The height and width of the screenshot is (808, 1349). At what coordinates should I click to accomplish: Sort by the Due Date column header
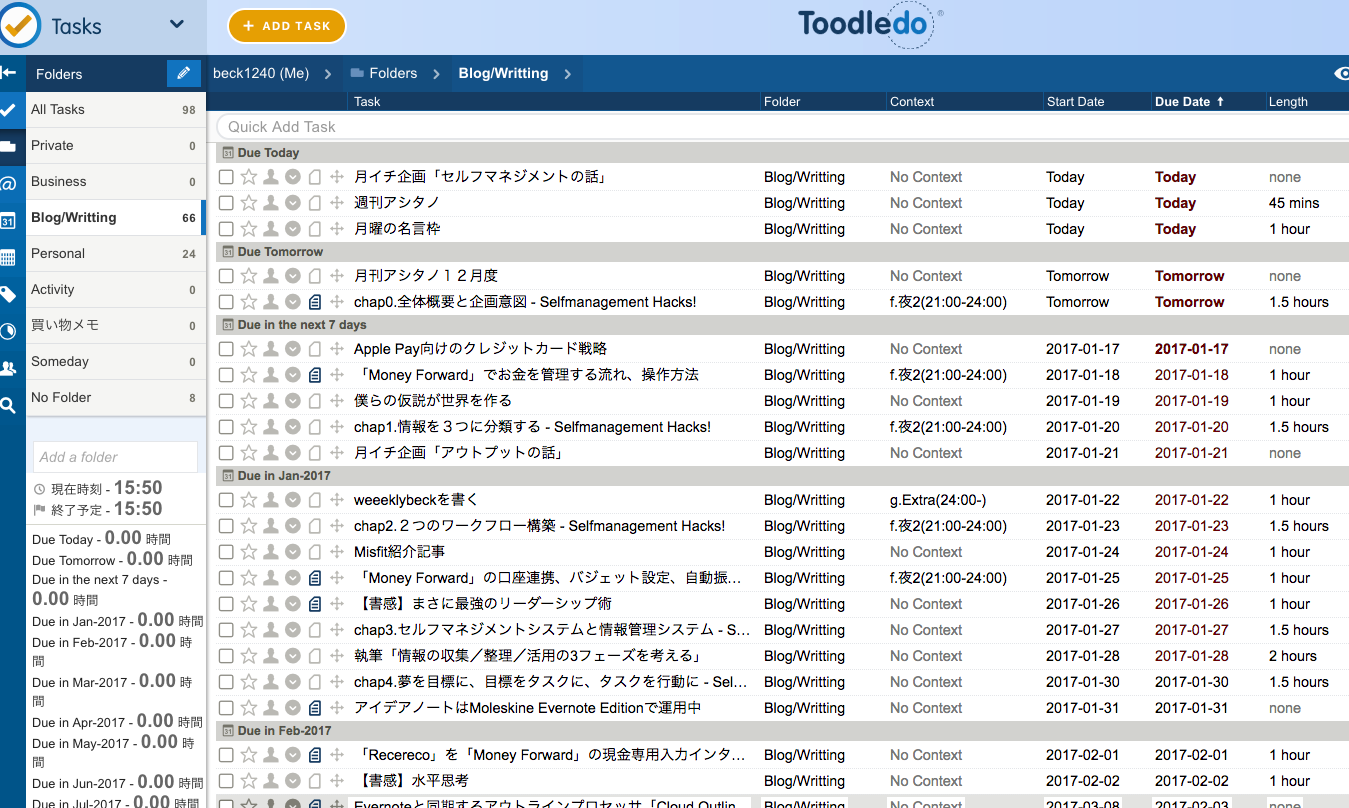[1183, 102]
